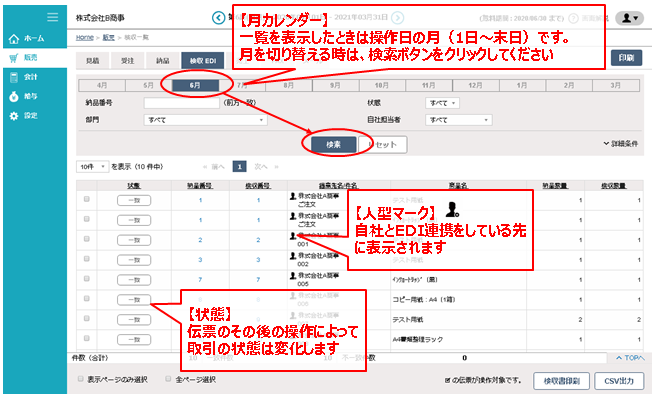The image size is (653, 394).
Task: Sort by 検収番号 column header
Action: 258,186
